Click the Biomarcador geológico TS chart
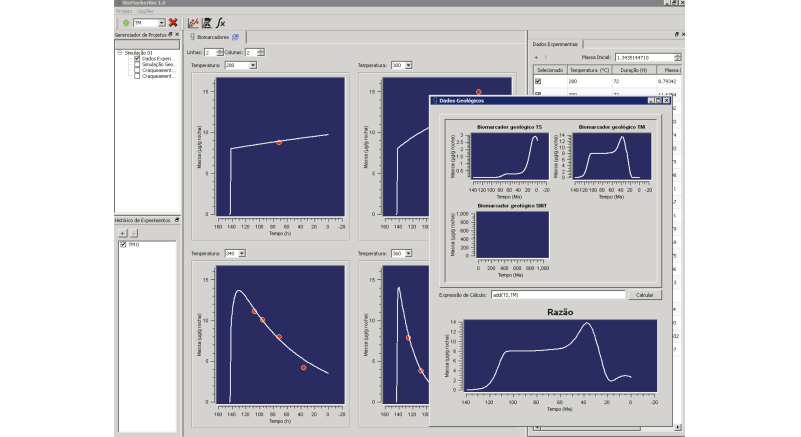Image resolution: width=801 pixels, height=437 pixels. point(509,156)
